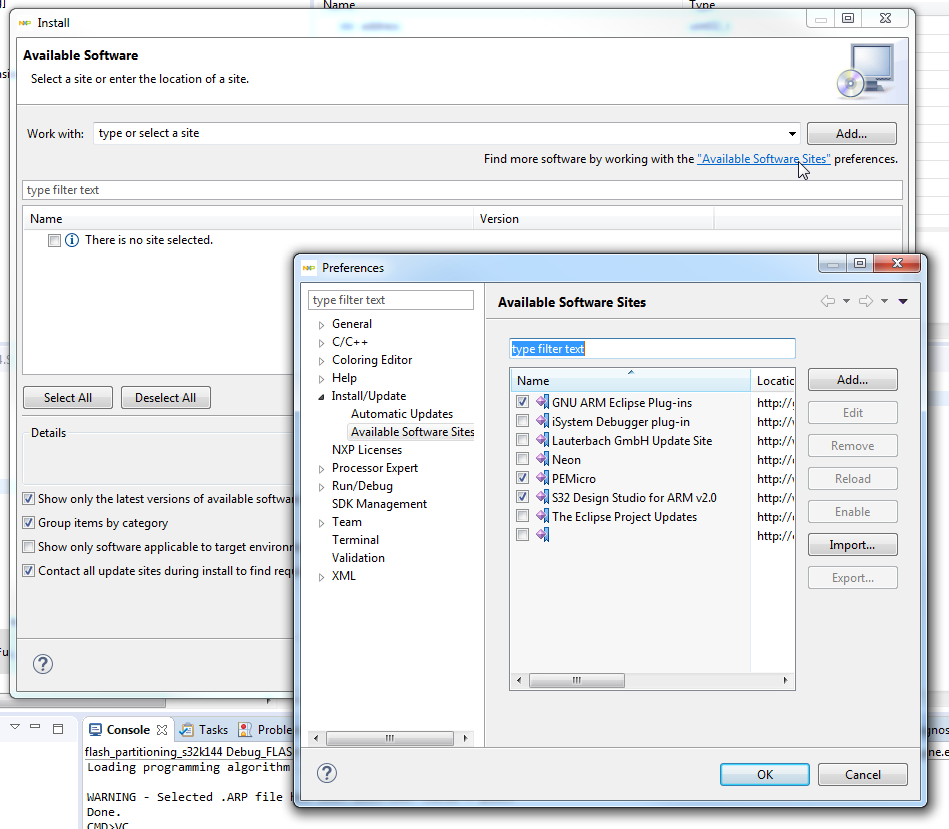This screenshot has height=829, width=949.
Task: Minimize the panel left of the Console
Action: (35, 727)
